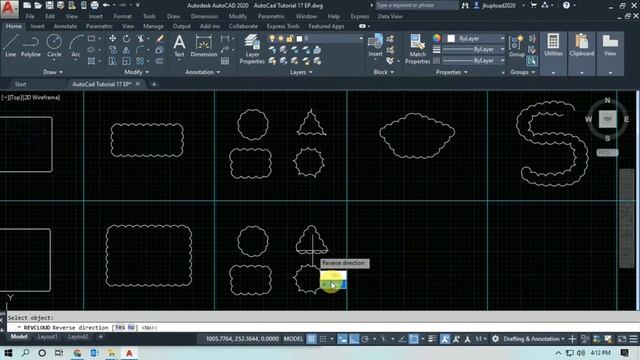Click the layer color white swatch
Viewport: 640px width, 360px height.
[x=299, y=38]
